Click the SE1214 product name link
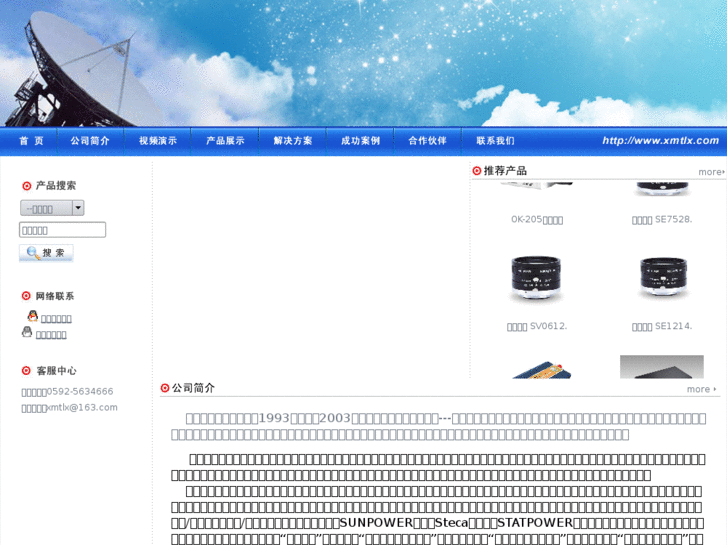This screenshot has width=727, height=545. click(662, 327)
